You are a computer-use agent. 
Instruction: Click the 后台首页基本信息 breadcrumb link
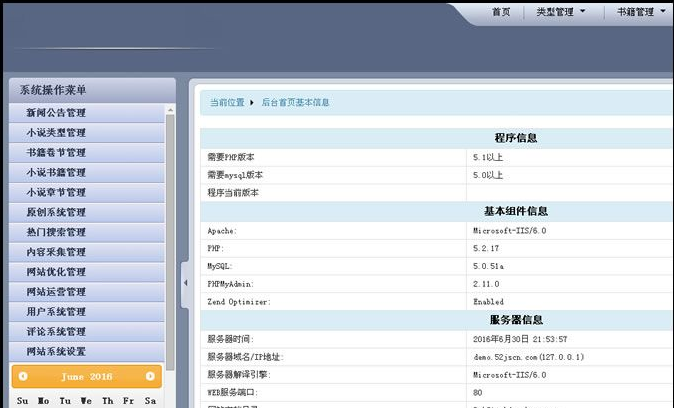pos(295,103)
